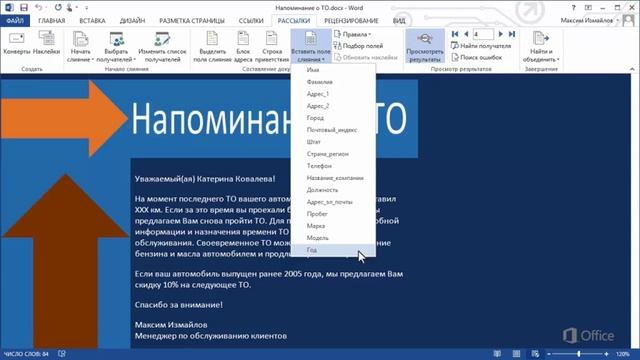Switch to ВСТАВКА tab
Image resolution: width=640 pixels, height=360 pixels.
(93, 20)
